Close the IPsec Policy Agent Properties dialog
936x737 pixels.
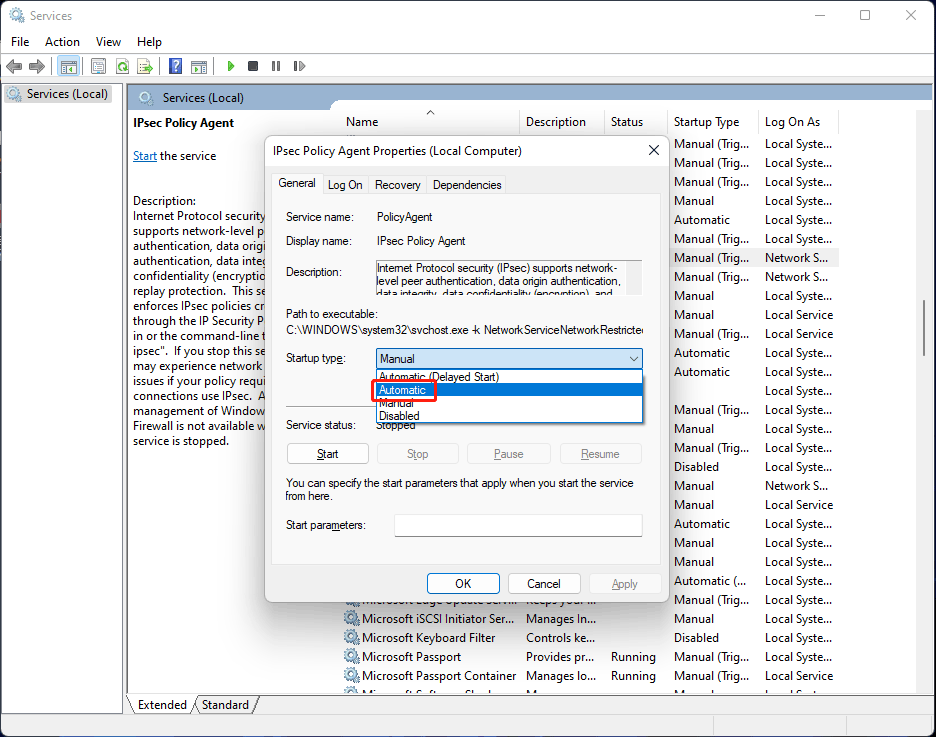(x=654, y=150)
